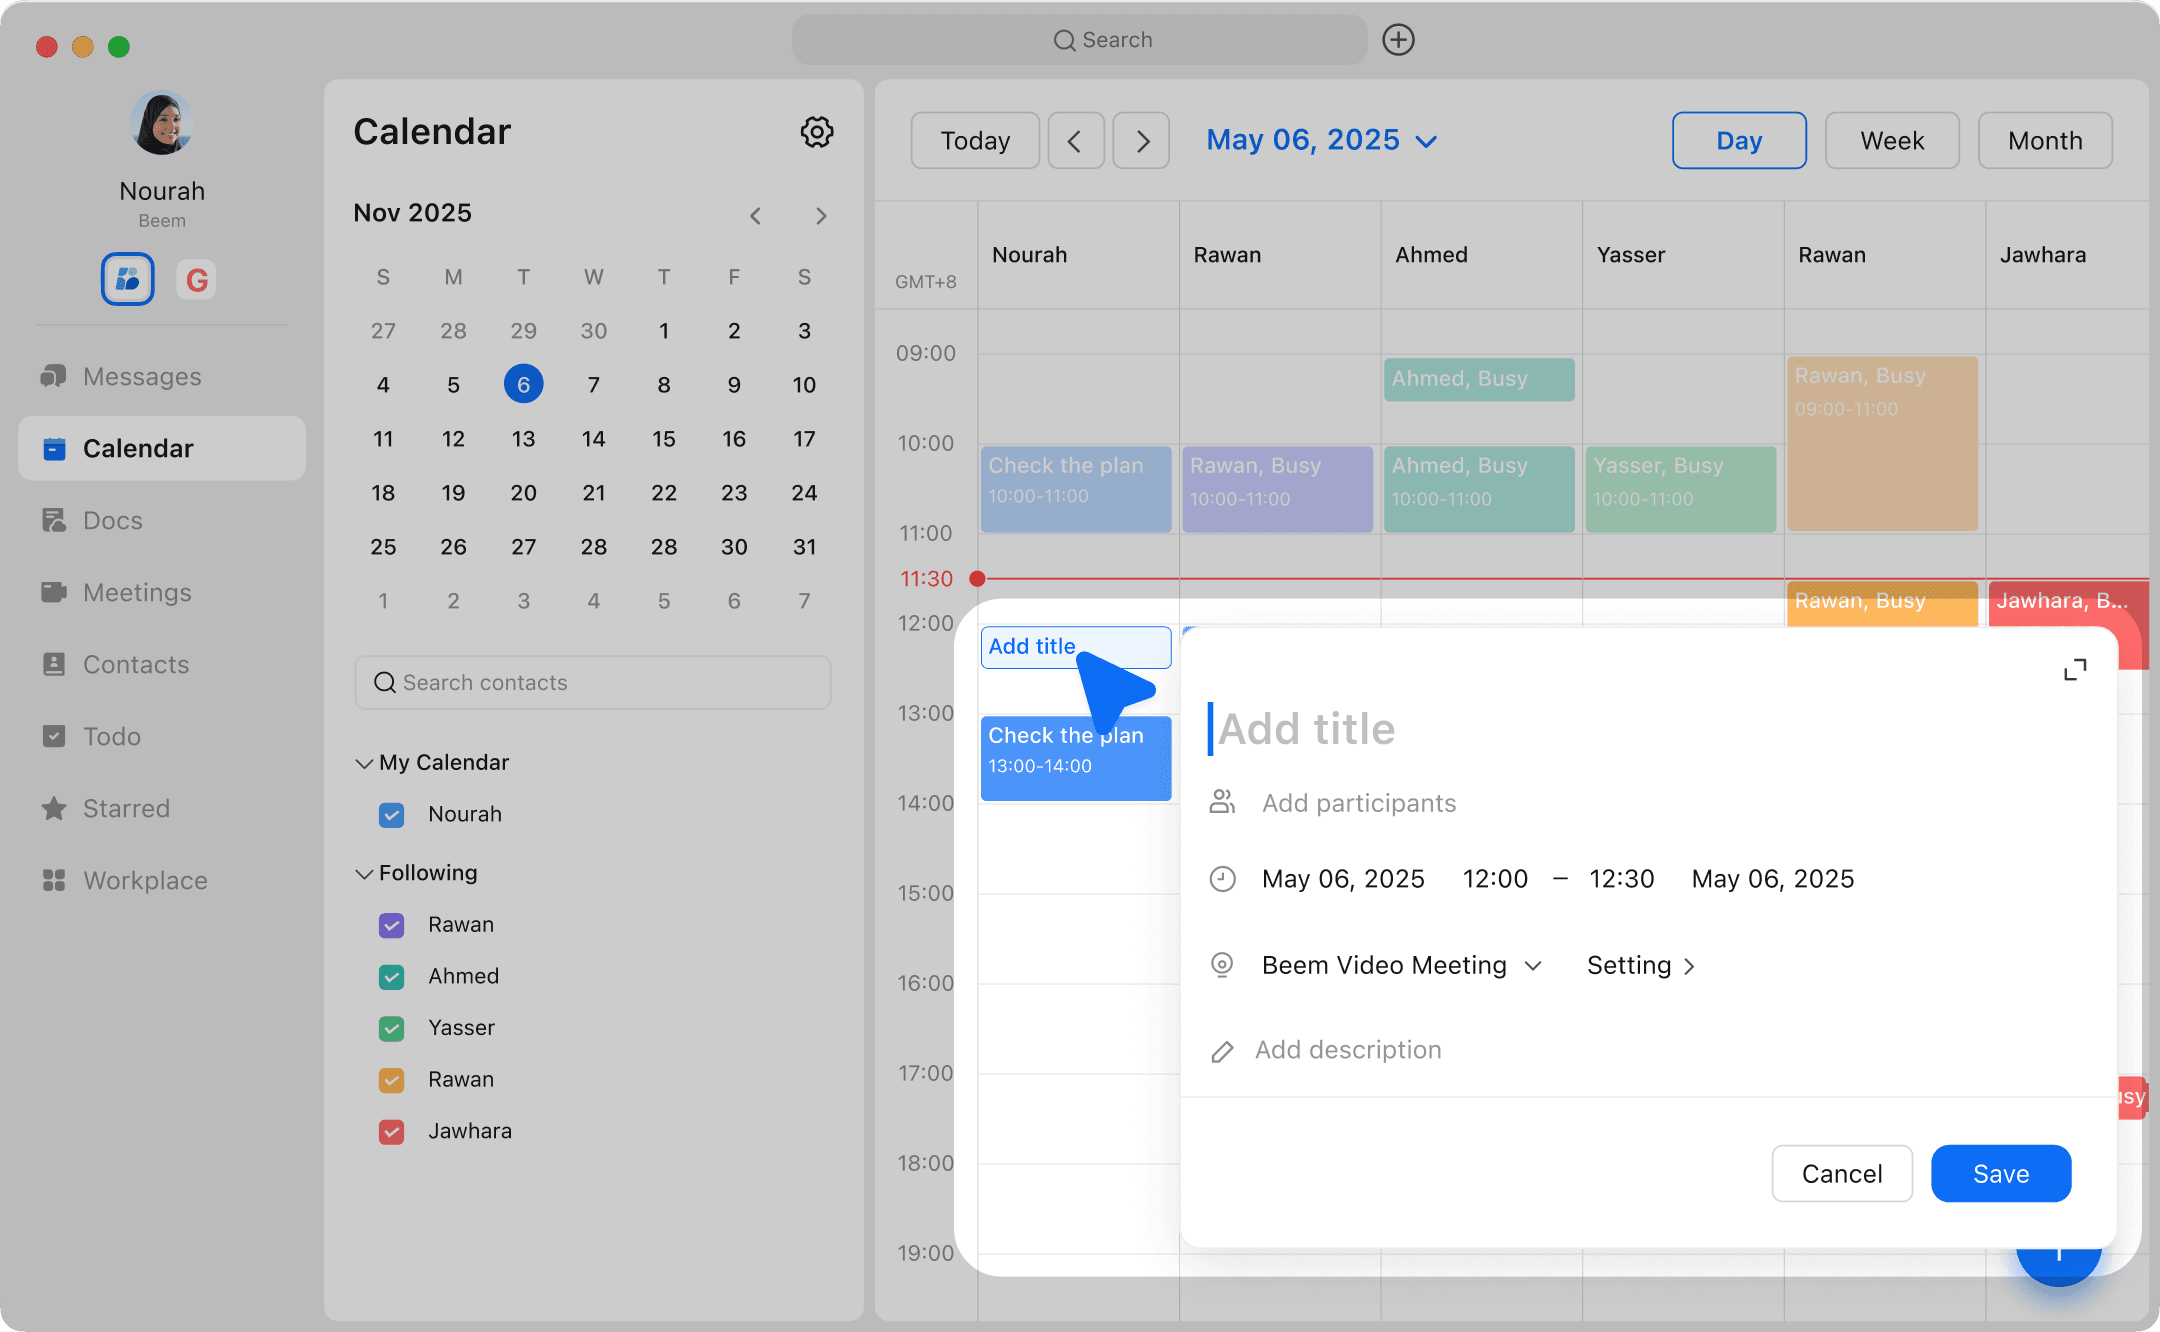
Task: Go to previous day arrow
Action: pos(1075,141)
